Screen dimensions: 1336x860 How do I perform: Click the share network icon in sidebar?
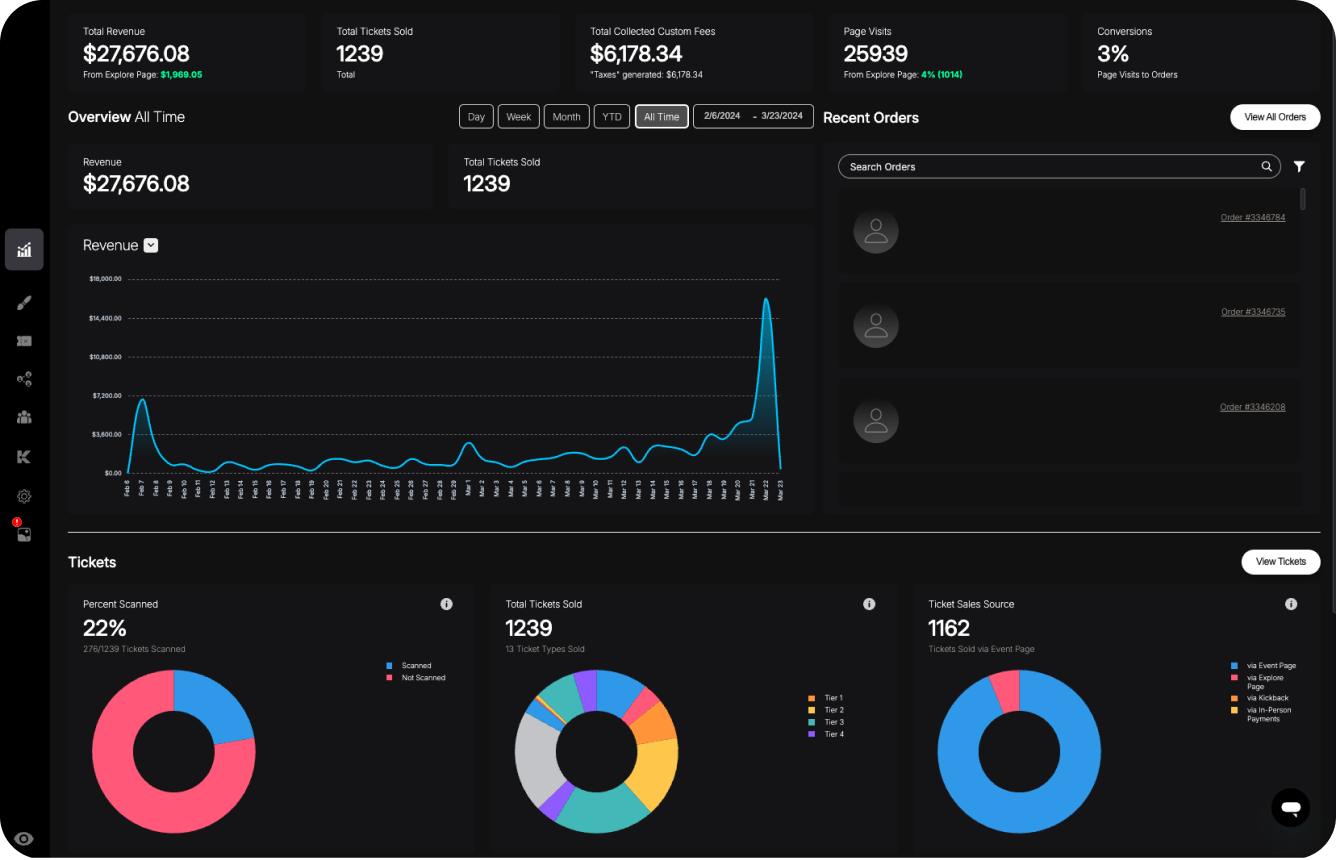click(x=24, y=379)
